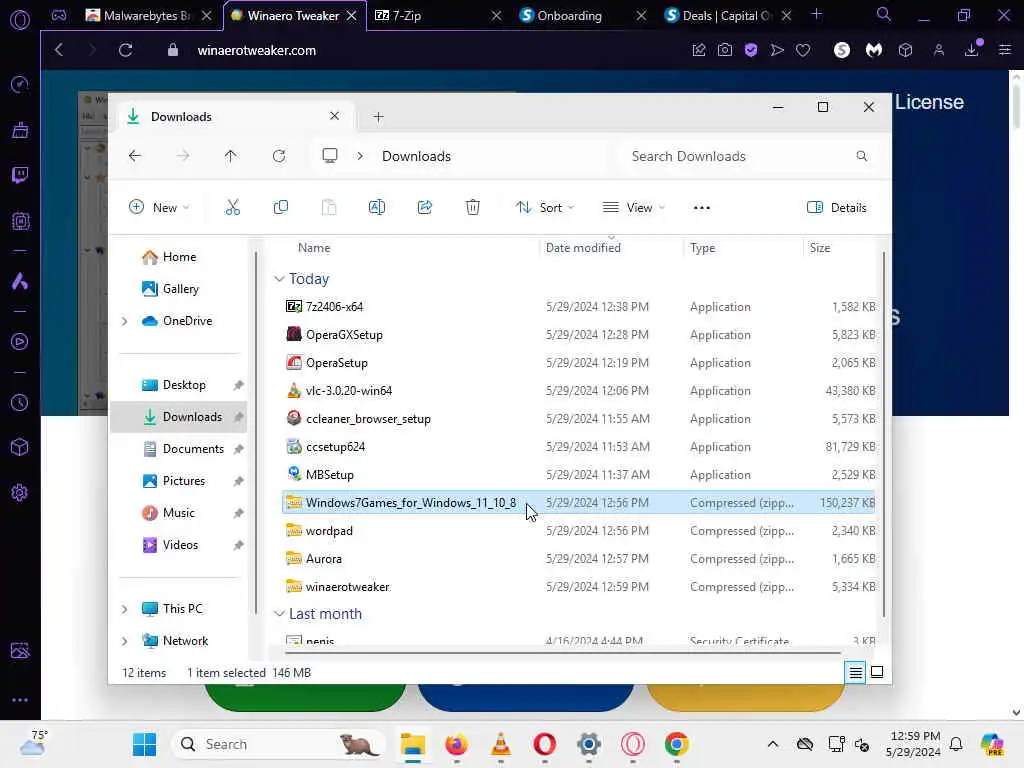
Task: Open Google Chrome from the taskbar
Action: click(x=677, y=744)
